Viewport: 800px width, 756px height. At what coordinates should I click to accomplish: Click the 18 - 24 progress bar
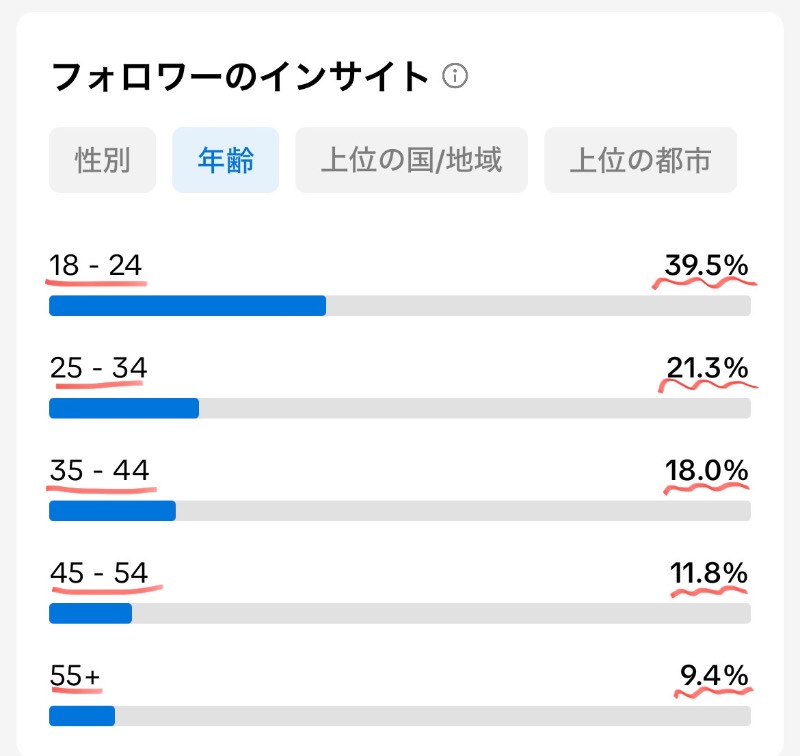point(400,306)
